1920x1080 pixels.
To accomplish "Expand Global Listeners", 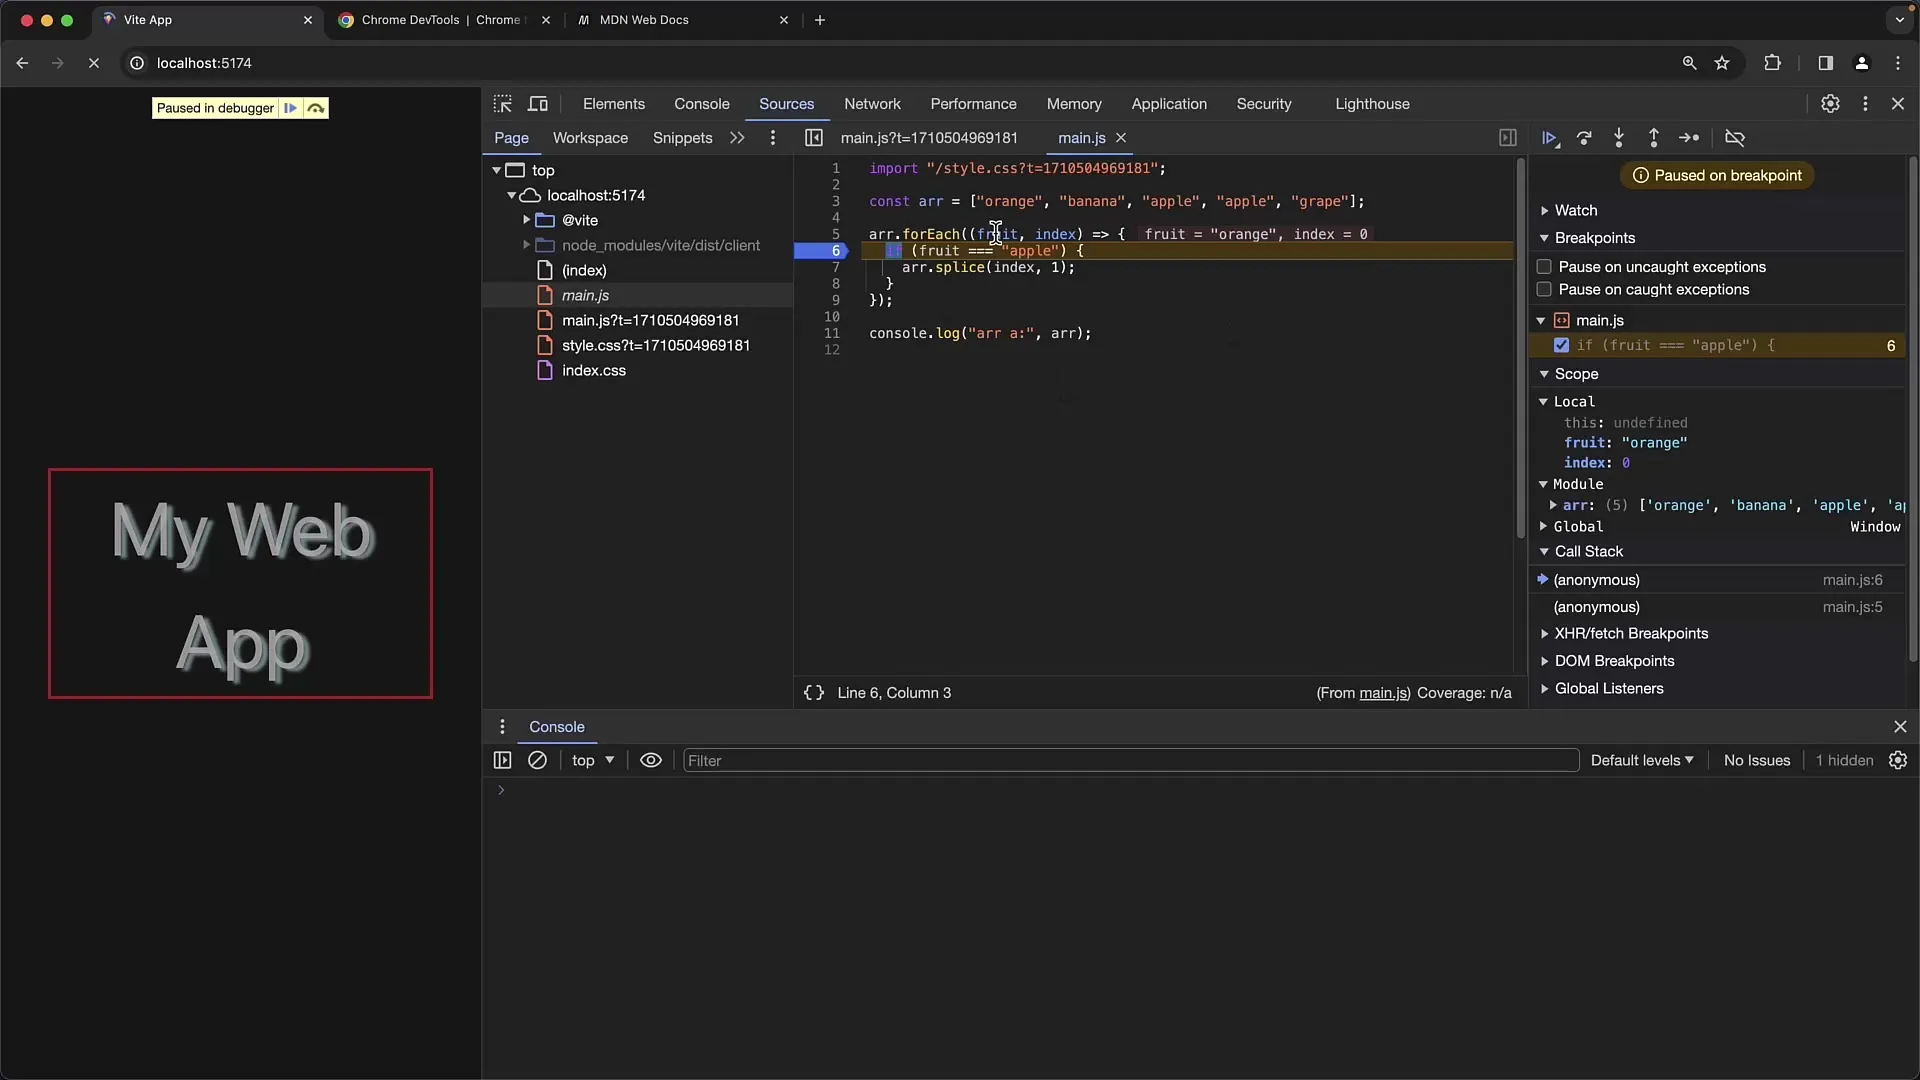I will (x=1608, y=689).
